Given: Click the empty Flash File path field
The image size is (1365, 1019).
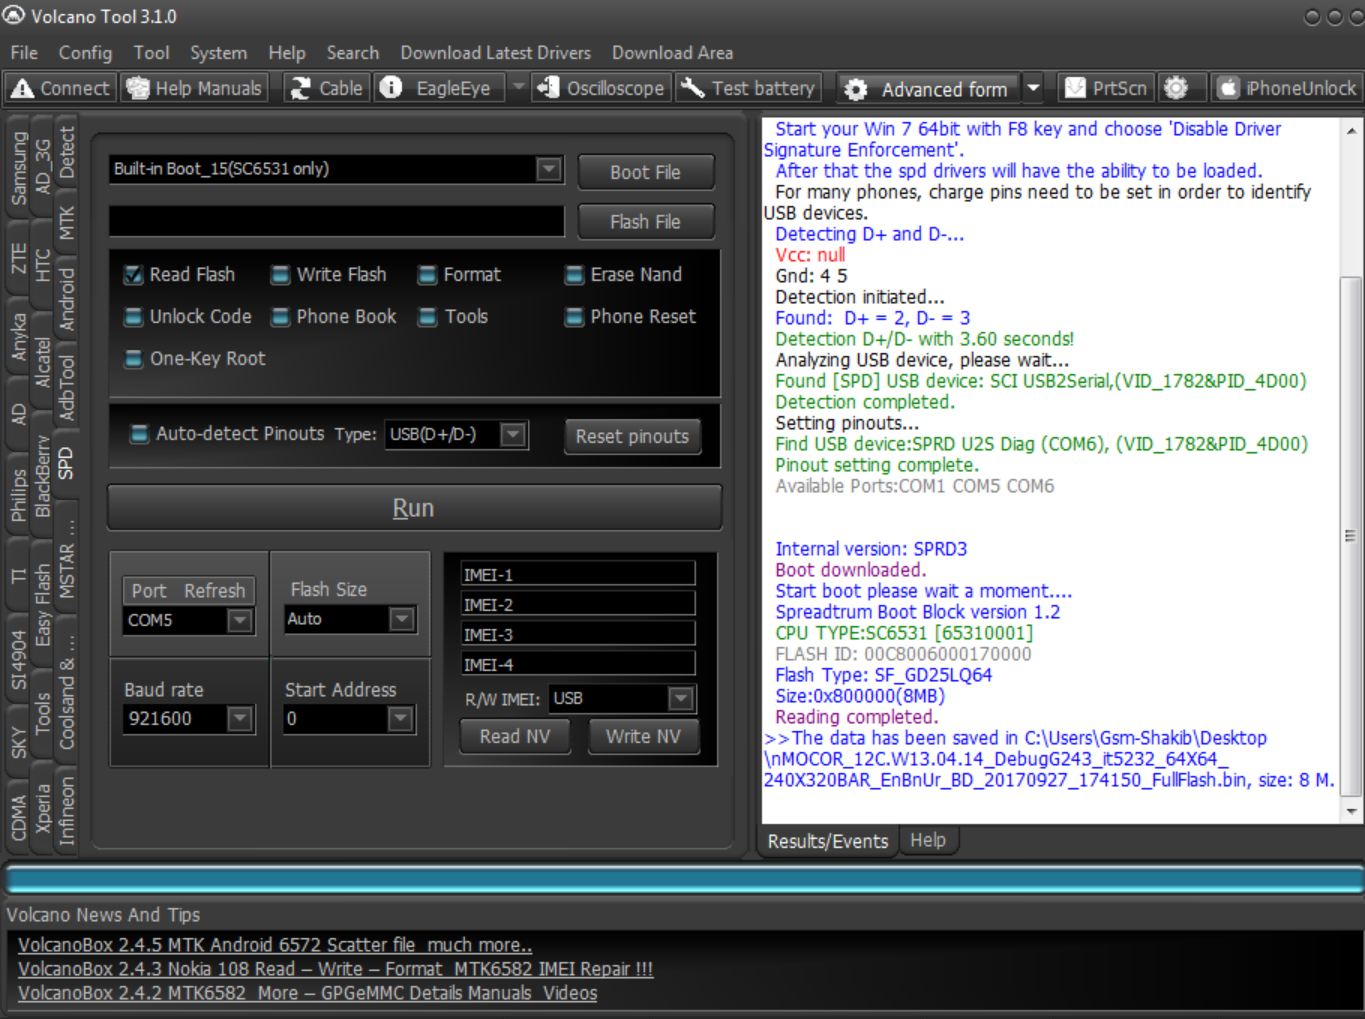Looking at the screenshot, I should 337,221.
